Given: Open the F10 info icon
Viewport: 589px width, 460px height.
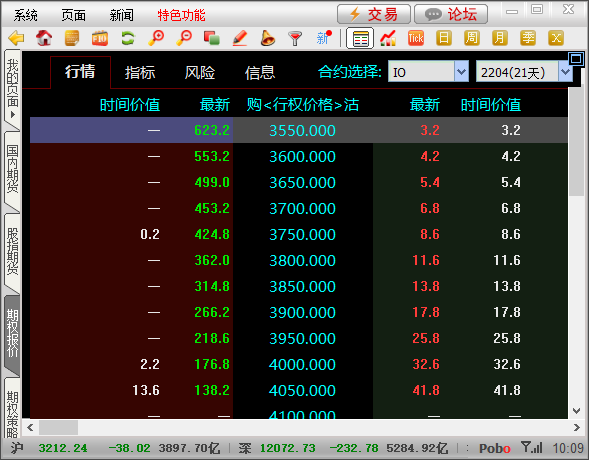Looking at the screenshot, I should coord(100,38).
